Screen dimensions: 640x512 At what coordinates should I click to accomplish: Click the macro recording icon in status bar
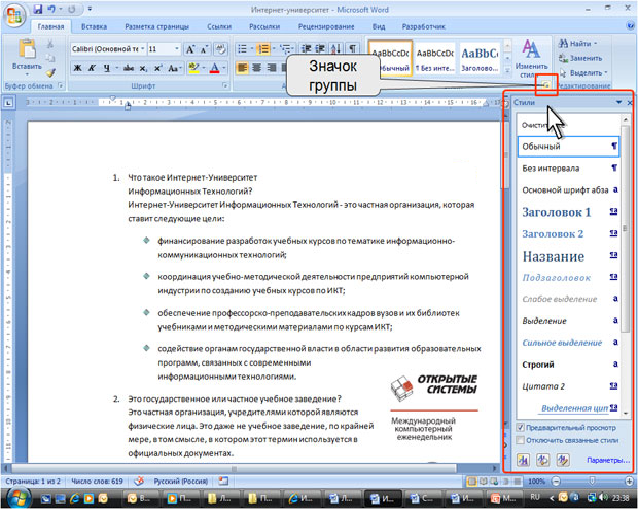223,481
